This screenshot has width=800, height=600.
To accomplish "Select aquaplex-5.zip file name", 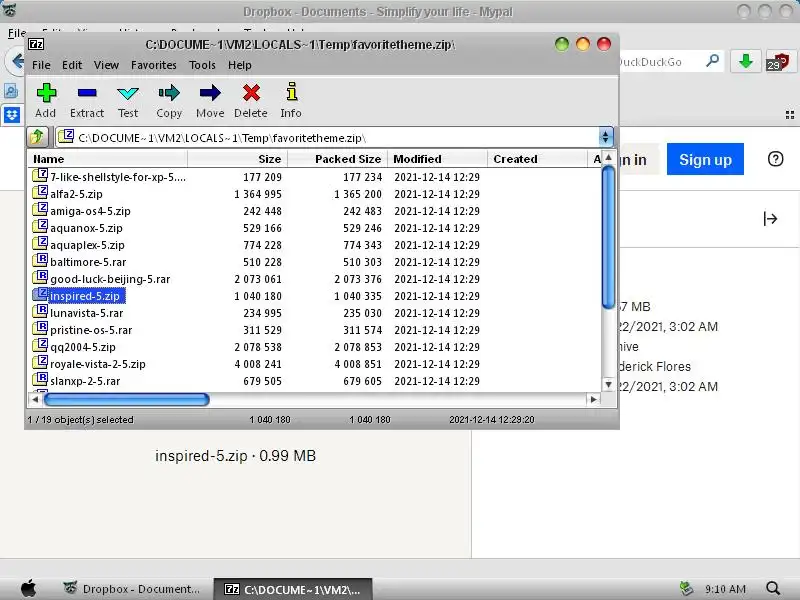I will (87, 245).
